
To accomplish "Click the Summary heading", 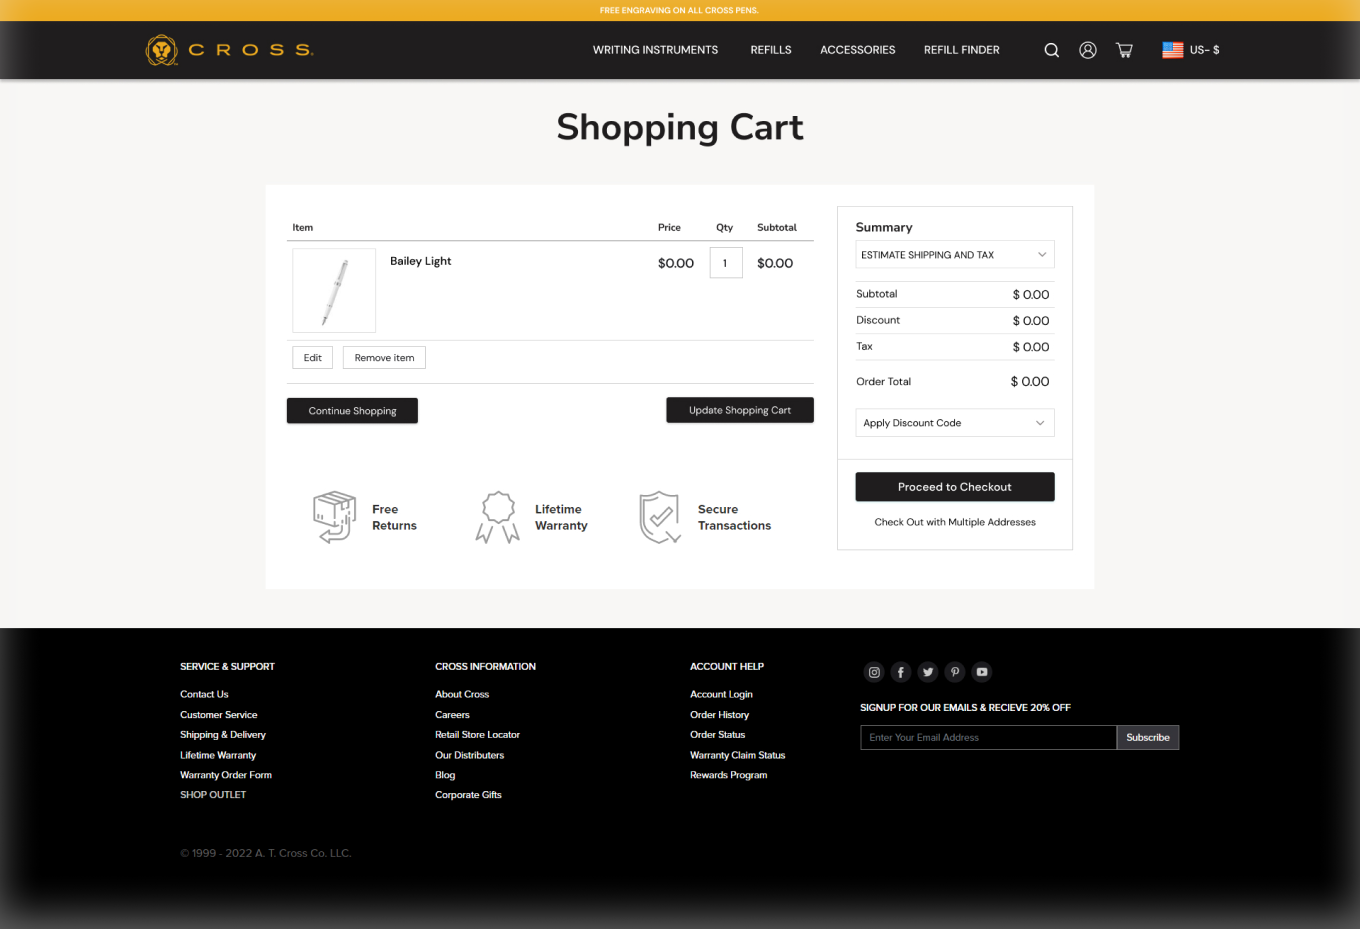I will 884,227.
